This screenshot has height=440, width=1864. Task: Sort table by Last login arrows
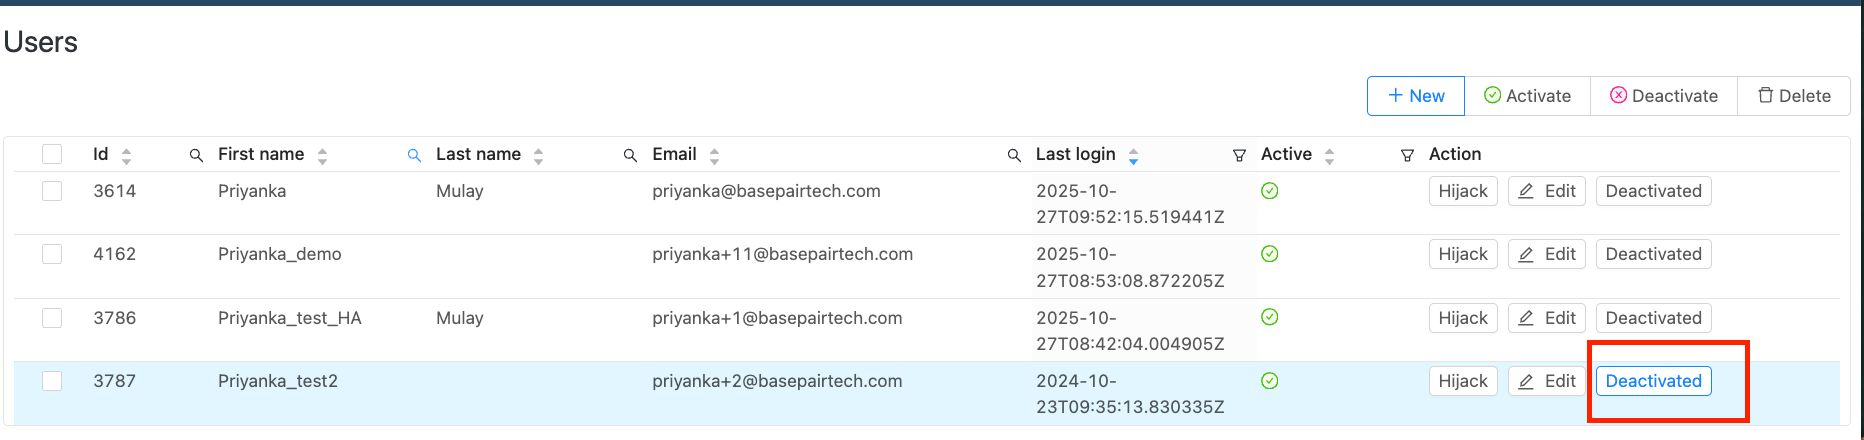click(1133, 156)
